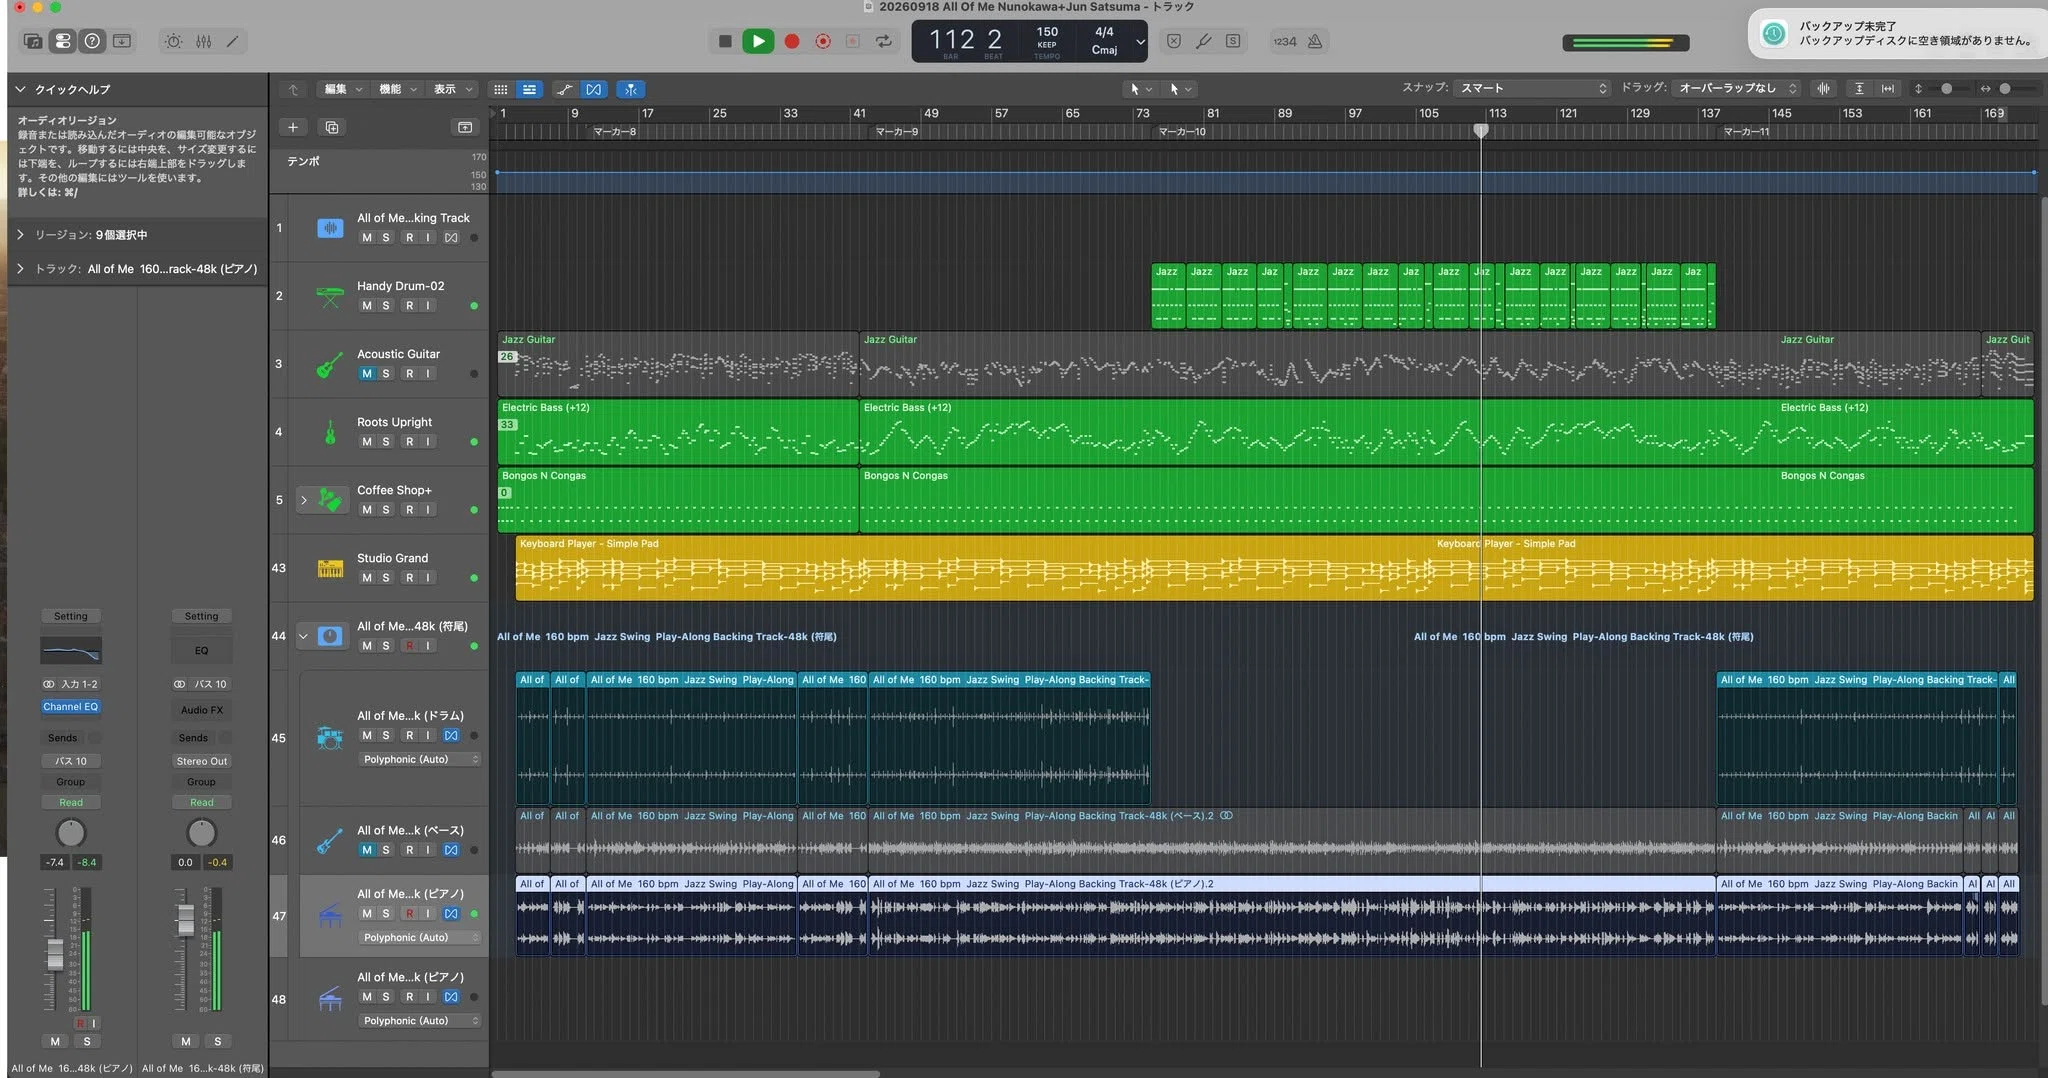Toggle the Quick Help question mark icon
Screen dimensions: 2048x1078
point(92,41)
